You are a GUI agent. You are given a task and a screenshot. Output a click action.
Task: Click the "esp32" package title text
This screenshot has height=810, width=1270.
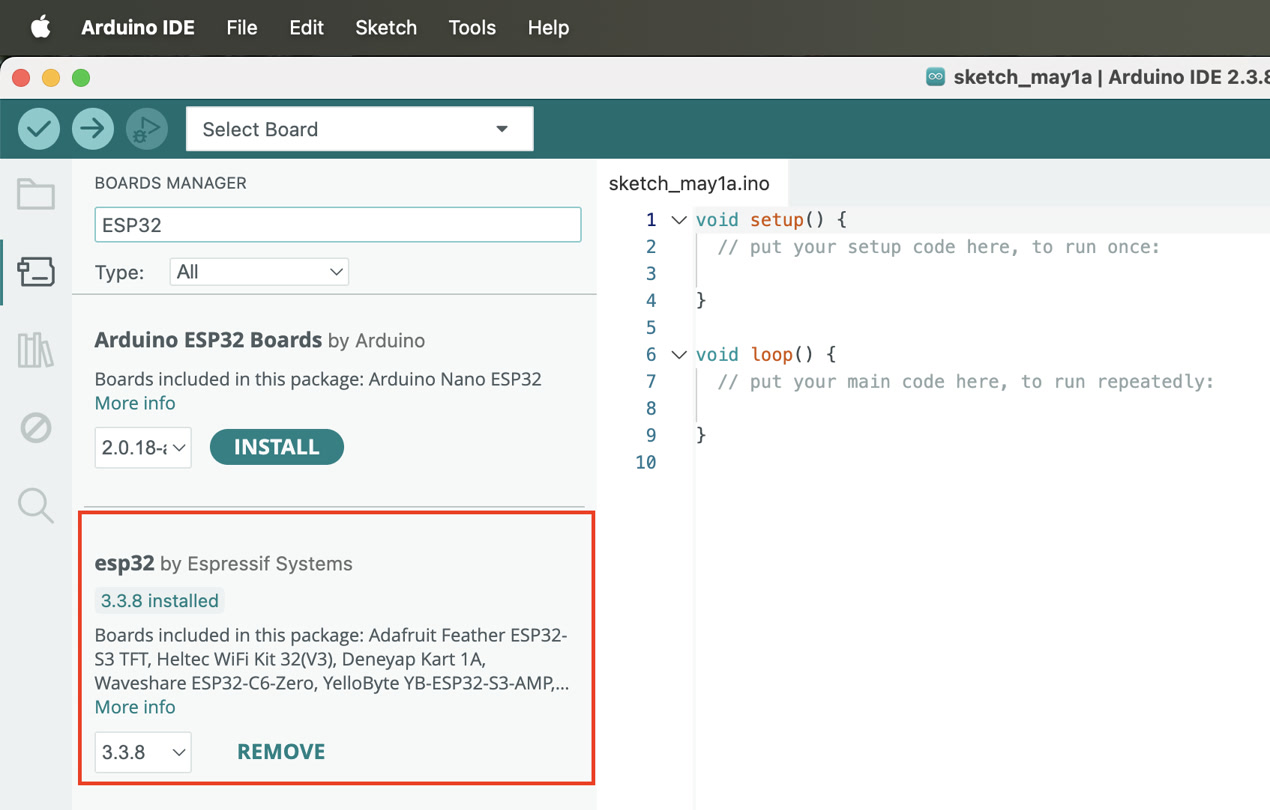click(x=125, y=563)
